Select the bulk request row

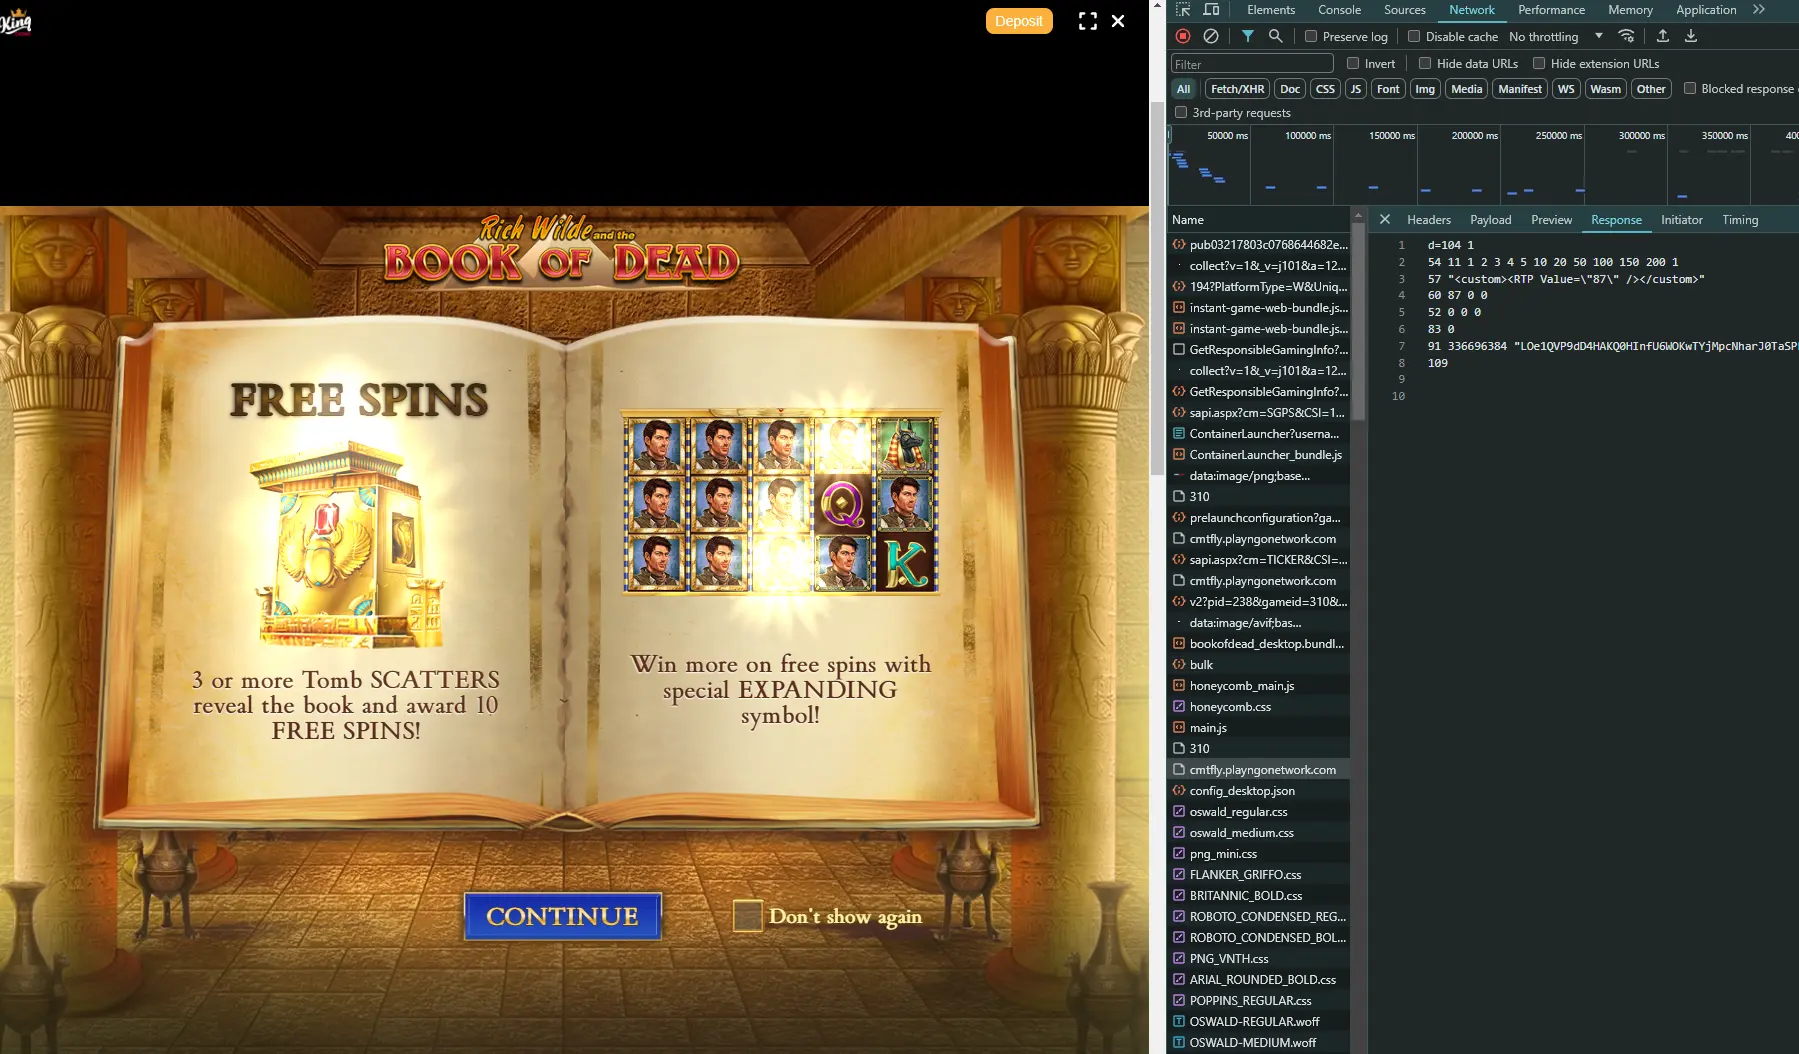click(x=1259, y=664)
